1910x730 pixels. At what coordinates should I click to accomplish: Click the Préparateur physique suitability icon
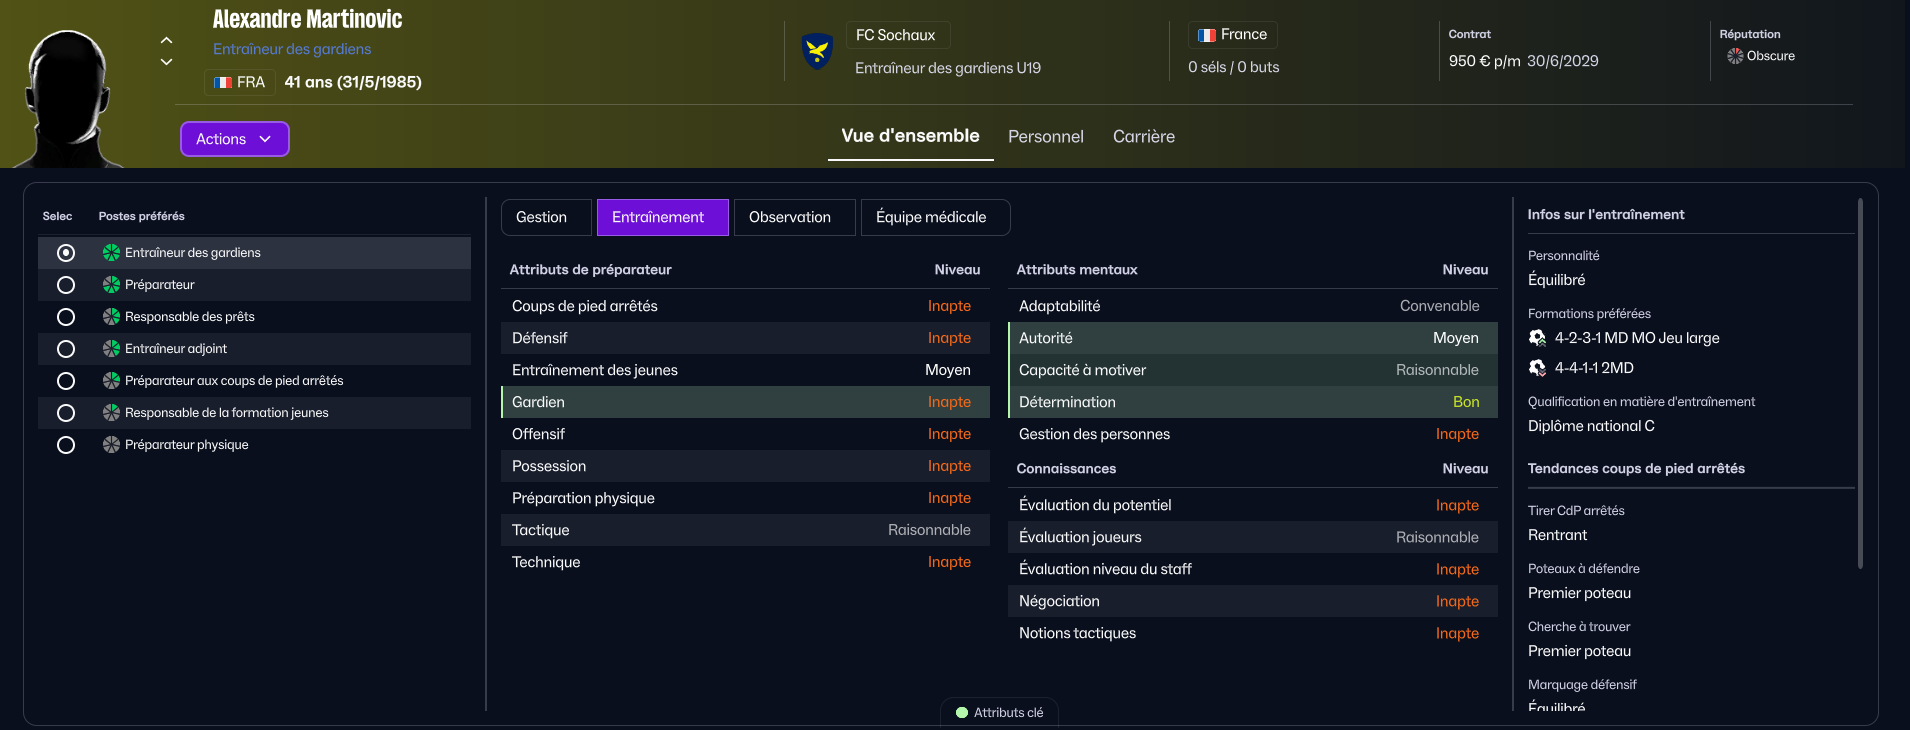(111, 445)
